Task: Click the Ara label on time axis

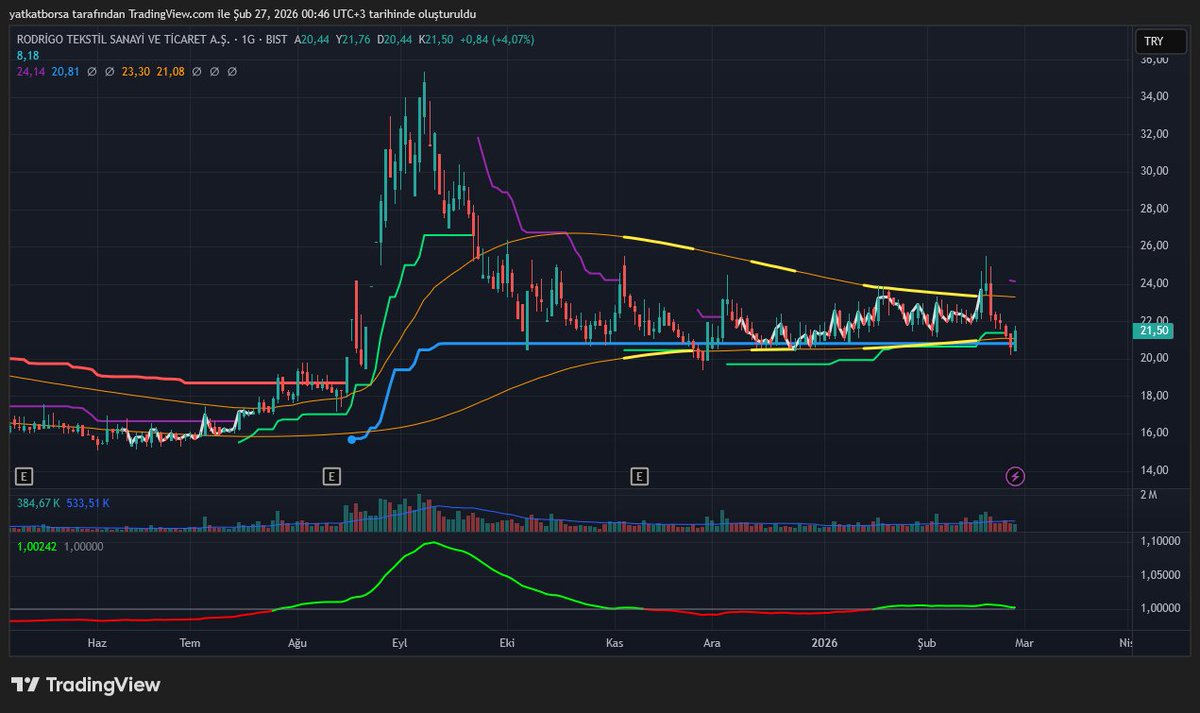Action: [712, 643]
